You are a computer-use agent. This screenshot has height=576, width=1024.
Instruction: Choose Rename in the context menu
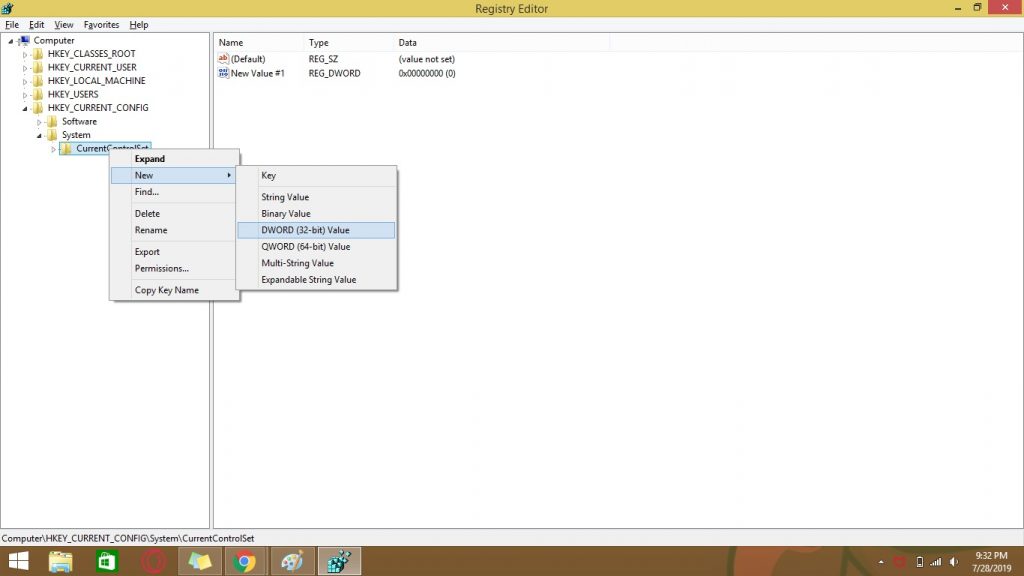click(x=174, y=230)
